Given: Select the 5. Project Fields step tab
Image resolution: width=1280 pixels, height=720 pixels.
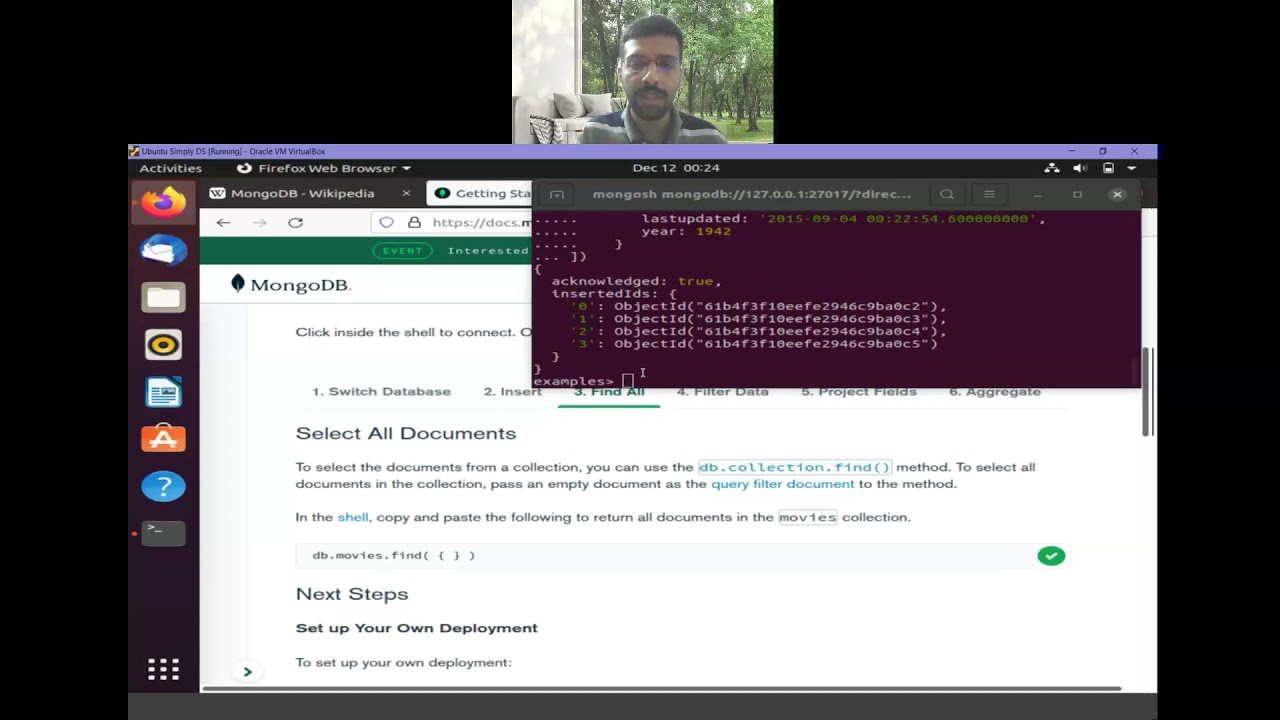Looking at the screenshot, I should pyautogui.click(x=858, y=391).
